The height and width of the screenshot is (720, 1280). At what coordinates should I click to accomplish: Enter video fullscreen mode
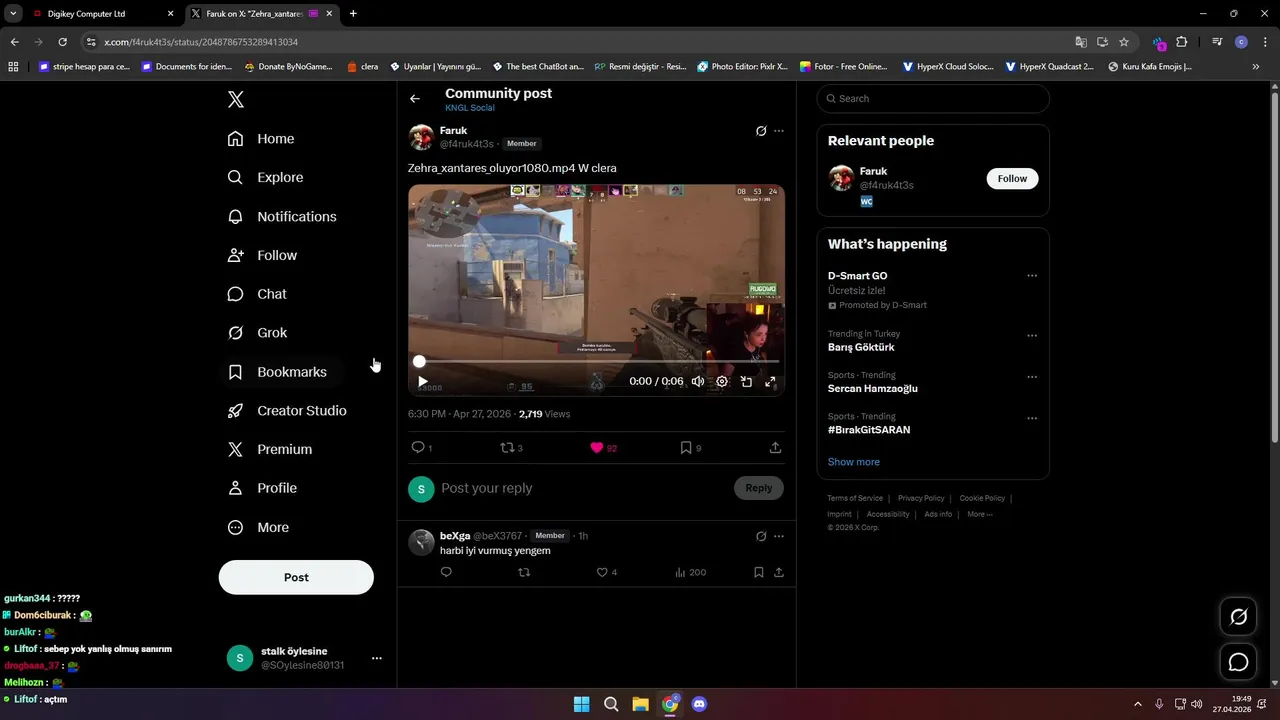coord(770,382)
